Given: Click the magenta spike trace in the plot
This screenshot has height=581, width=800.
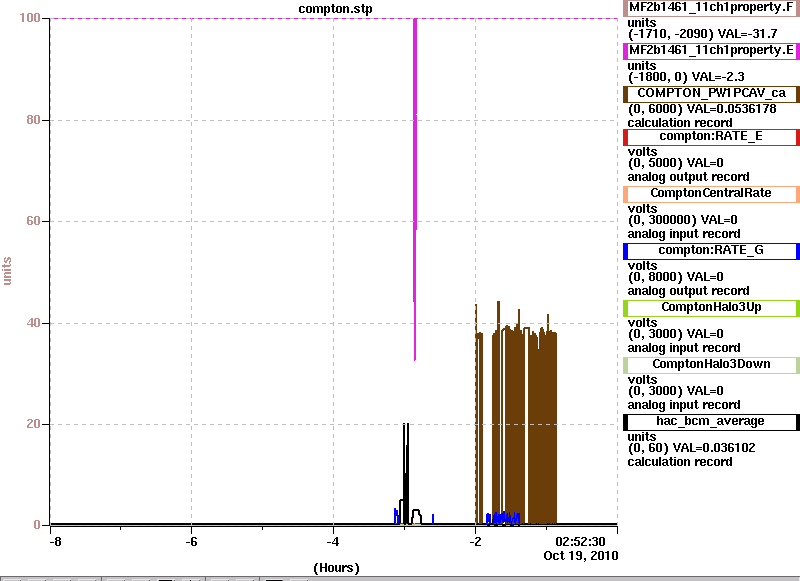Looking at the screenshot, I should coord(415,153).
